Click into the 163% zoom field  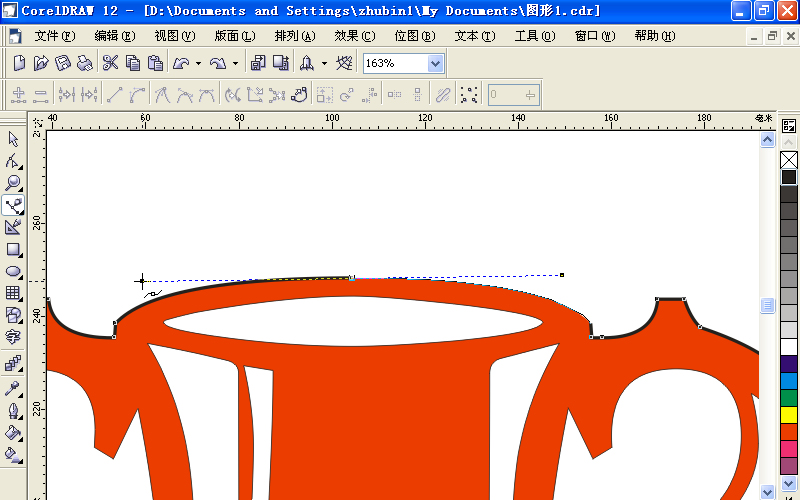pyautogui.click(x=396, y=63)
